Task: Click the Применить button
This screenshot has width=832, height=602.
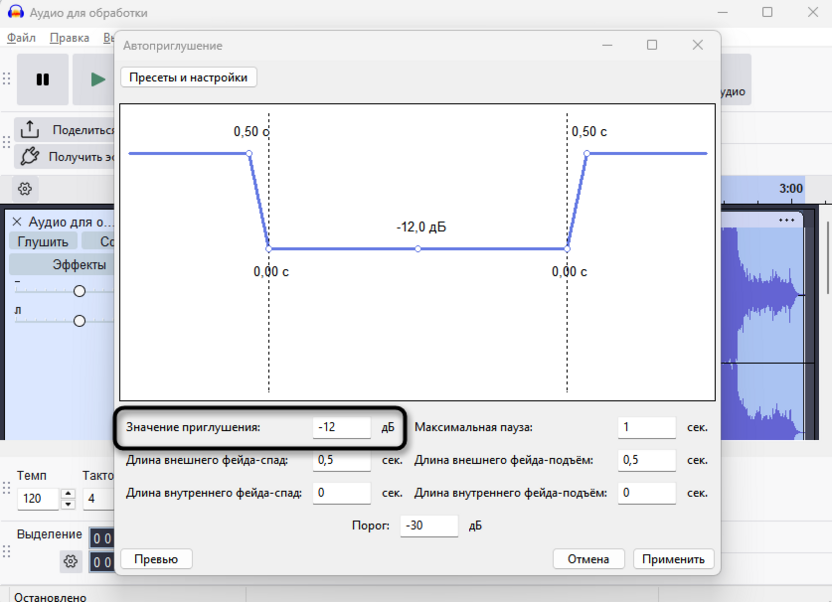Action: (x=673, y=559)
